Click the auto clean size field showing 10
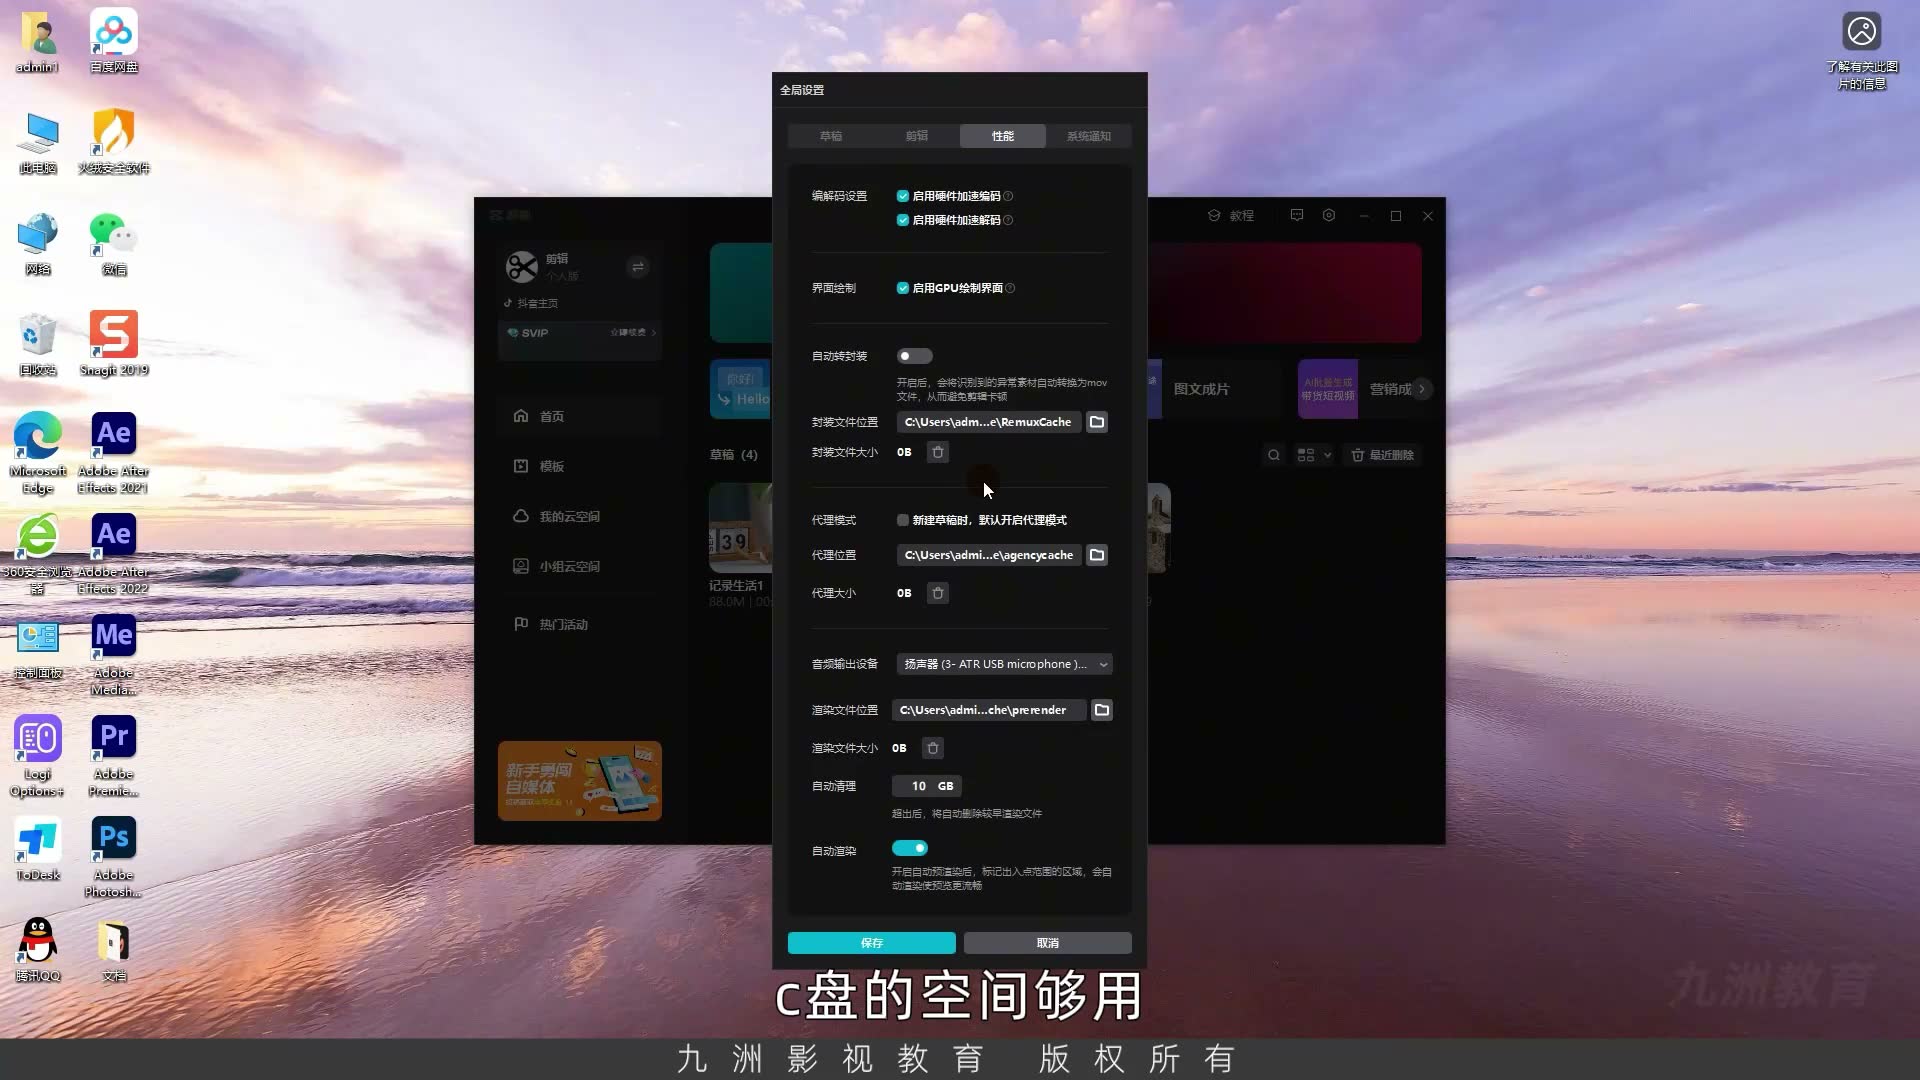The height and width of the screenshot is (1080, 1920). (926, 786)
